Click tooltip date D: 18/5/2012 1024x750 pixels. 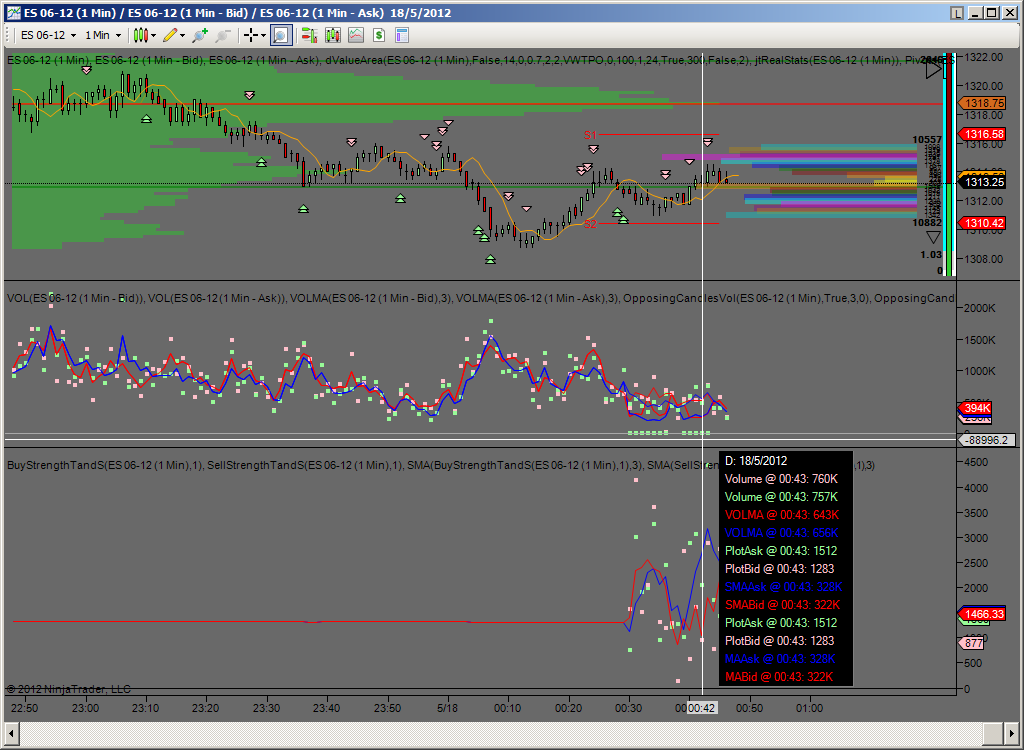pyautogui.click(x=756, y=461)
